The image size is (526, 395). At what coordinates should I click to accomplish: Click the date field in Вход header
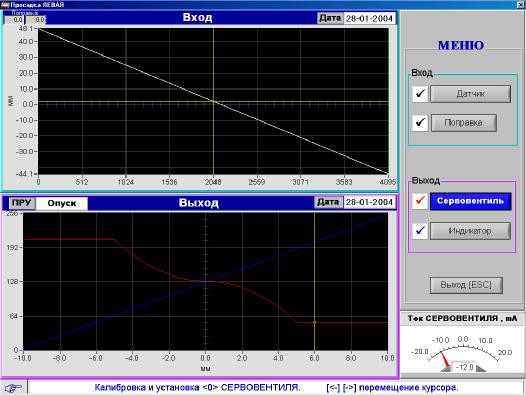[369, 18]
